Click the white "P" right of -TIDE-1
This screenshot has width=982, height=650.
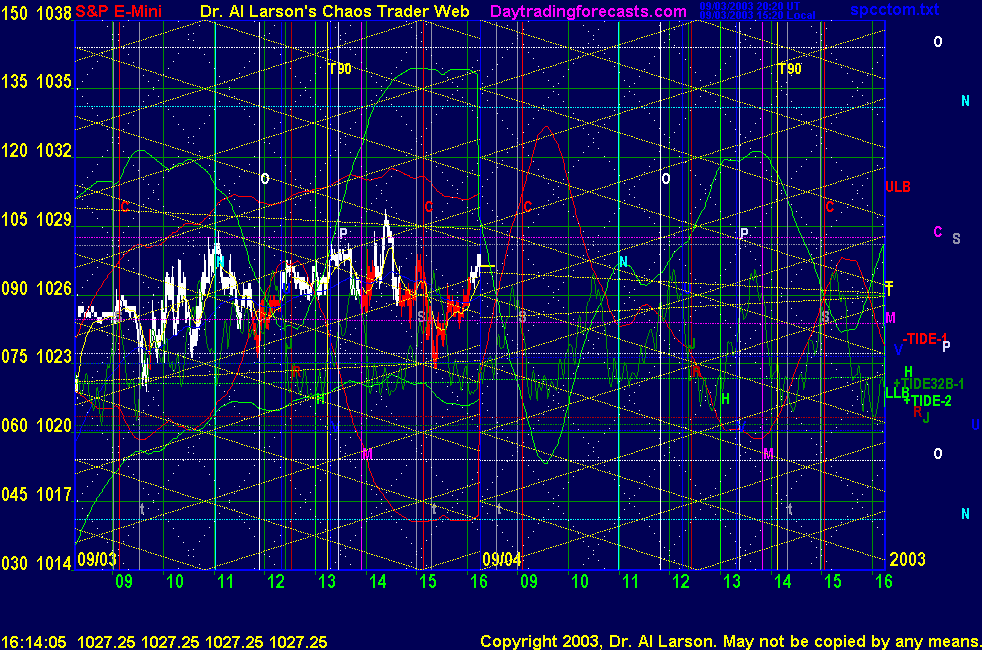(946, 346)
